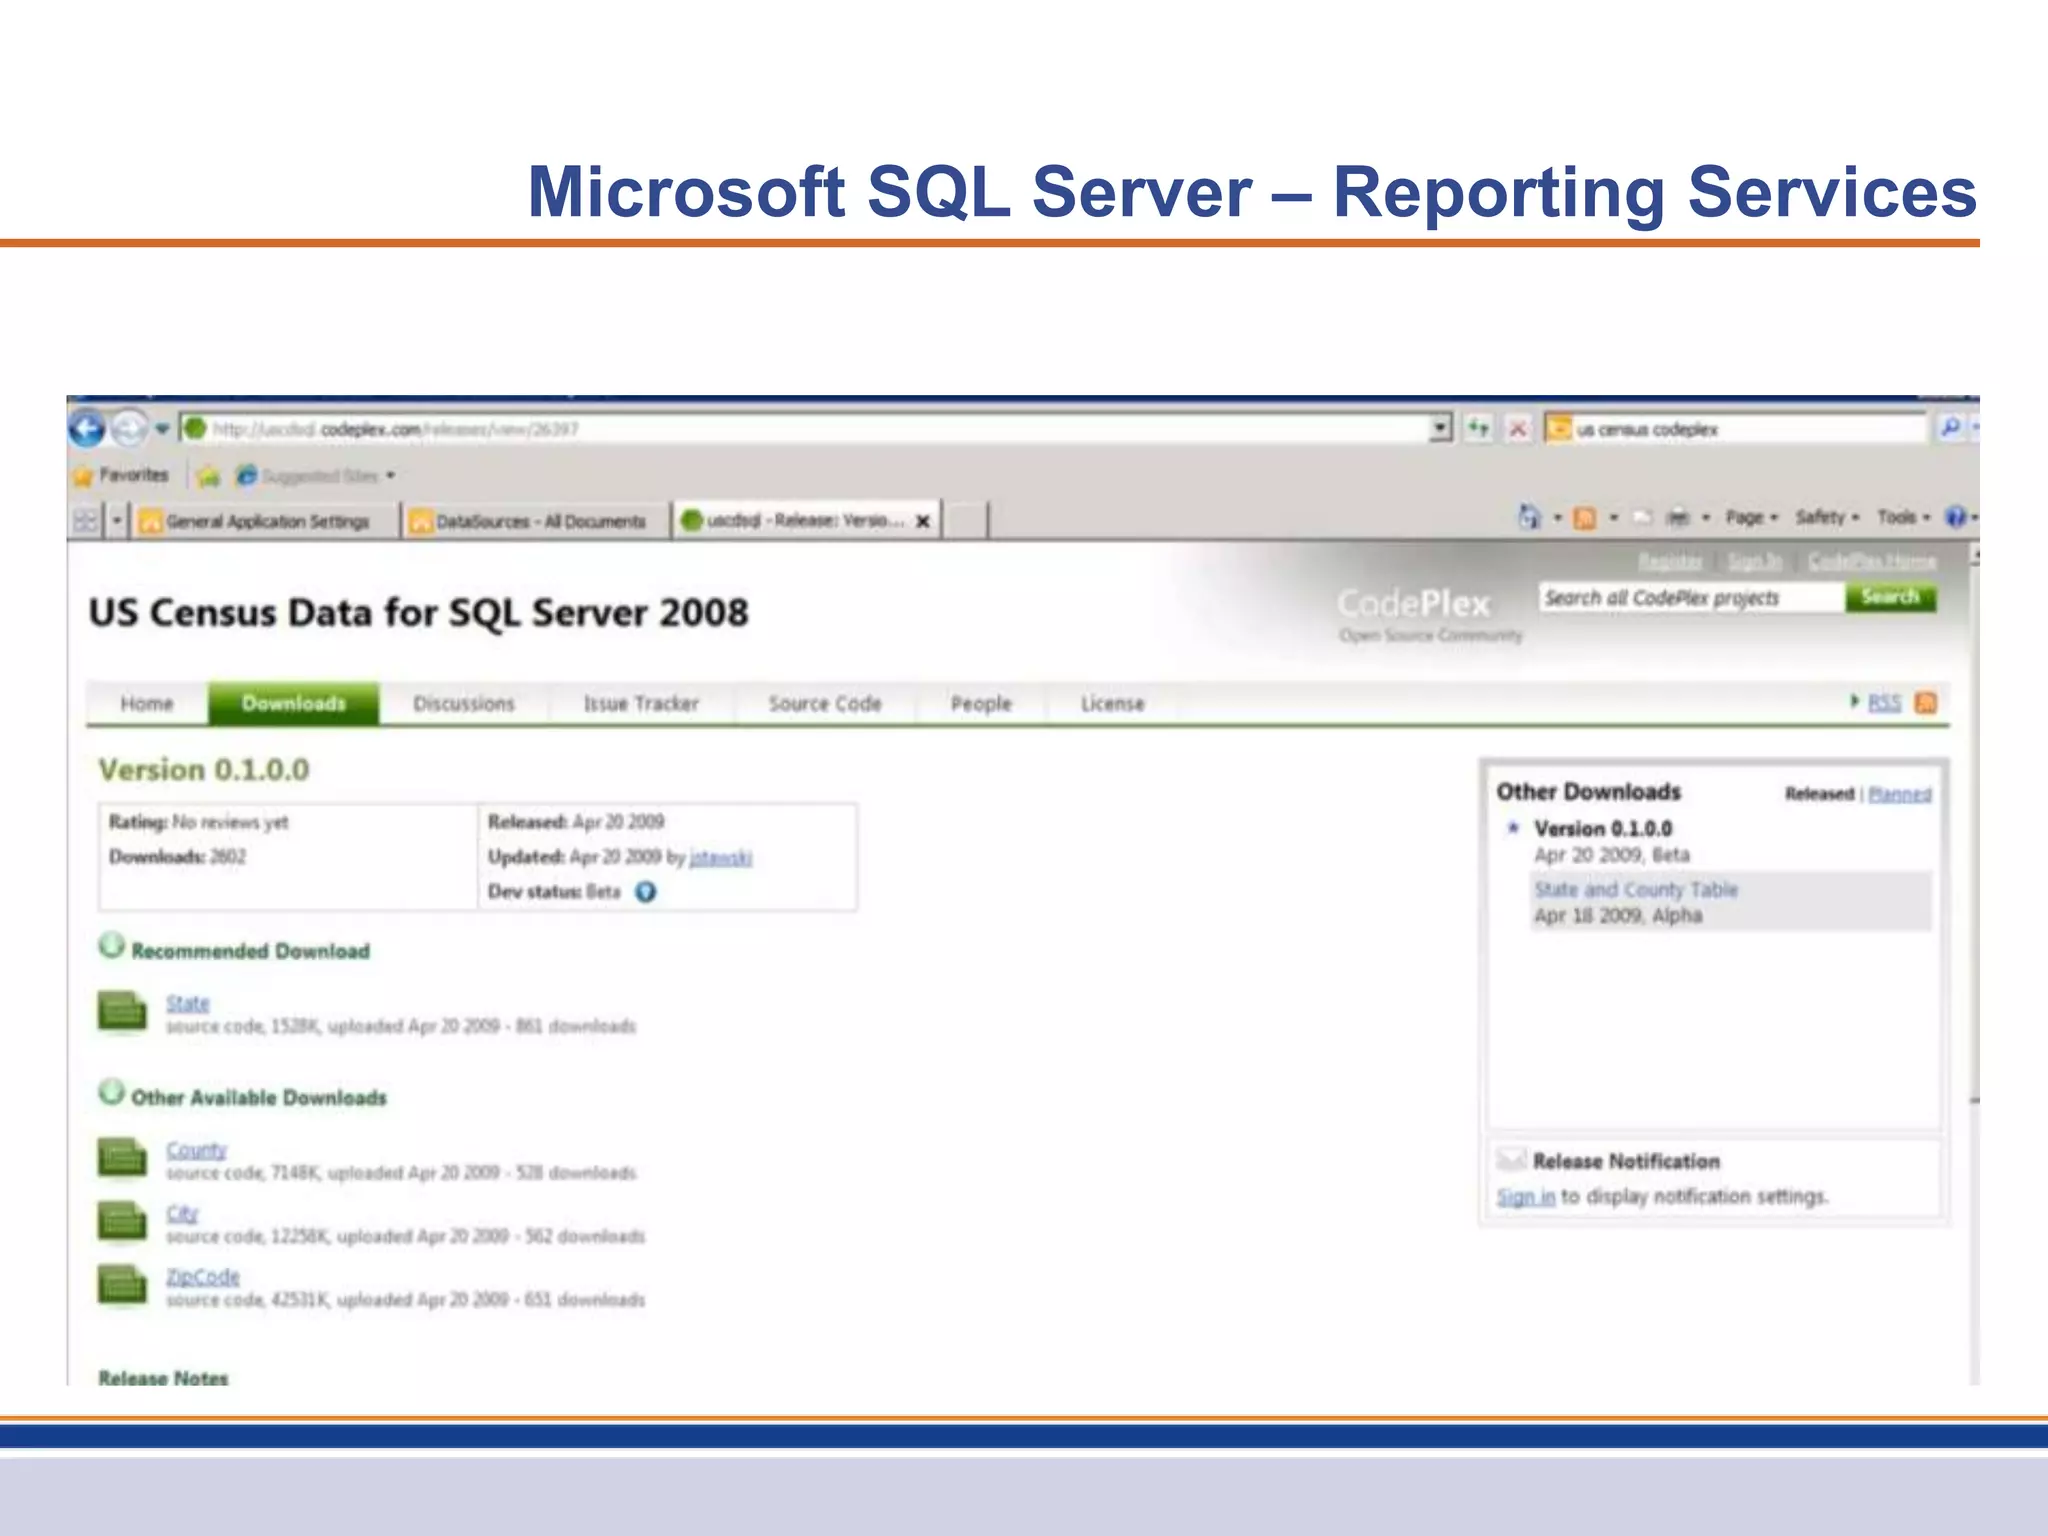The width and height of the screenshot is (2048, 1536).
Task: Go to the Home project tab
Action: pos(147,703)
